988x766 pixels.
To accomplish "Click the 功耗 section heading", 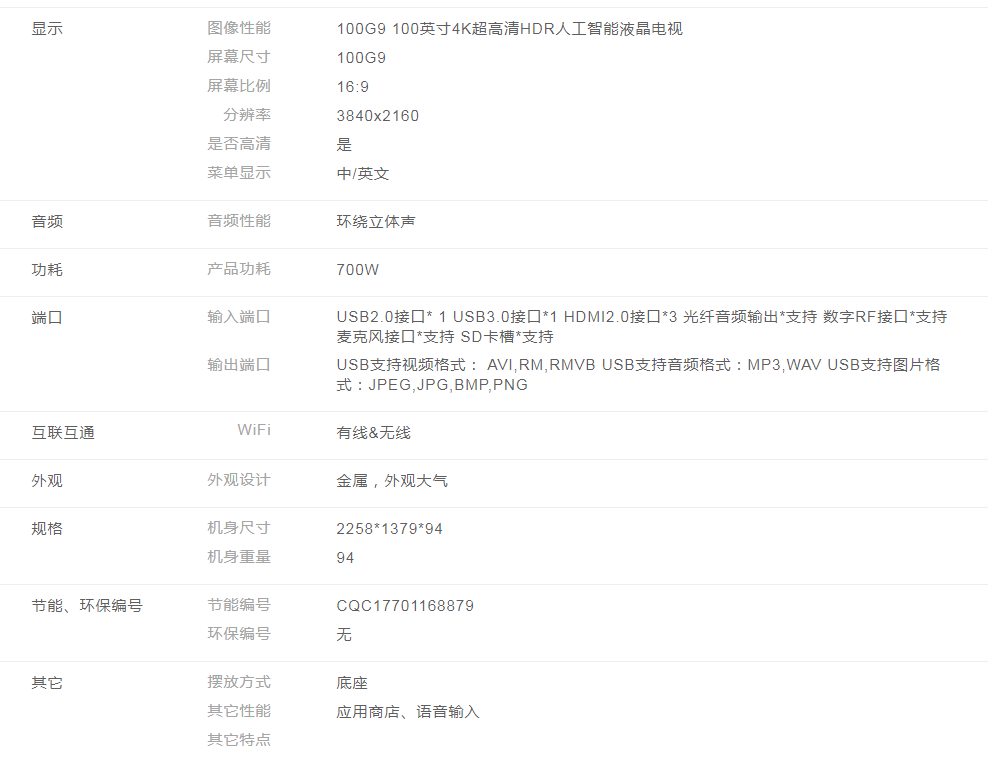I will pos(47,269).
